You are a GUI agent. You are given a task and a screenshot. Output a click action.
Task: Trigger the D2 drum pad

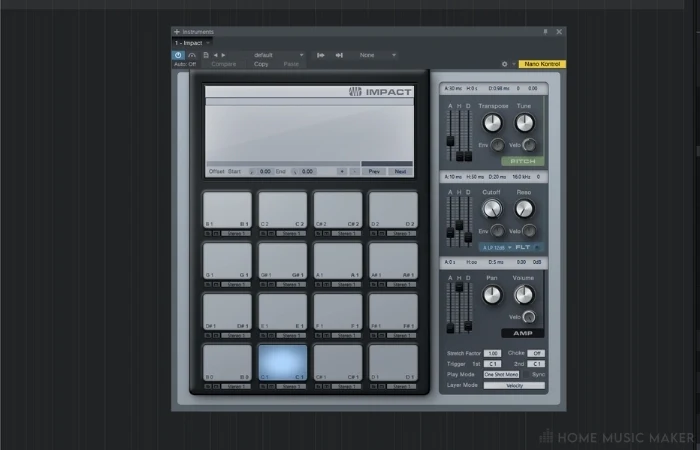[393, 210]
